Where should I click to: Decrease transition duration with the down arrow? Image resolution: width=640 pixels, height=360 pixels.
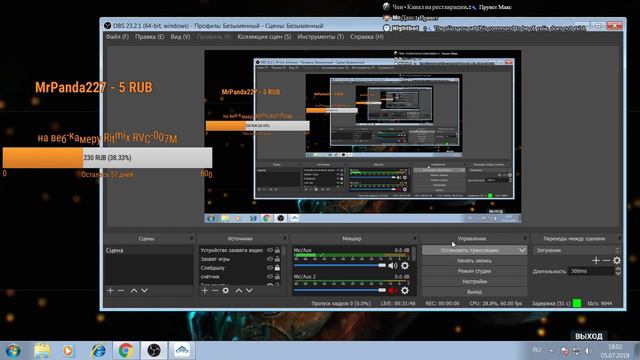point(618,273)
